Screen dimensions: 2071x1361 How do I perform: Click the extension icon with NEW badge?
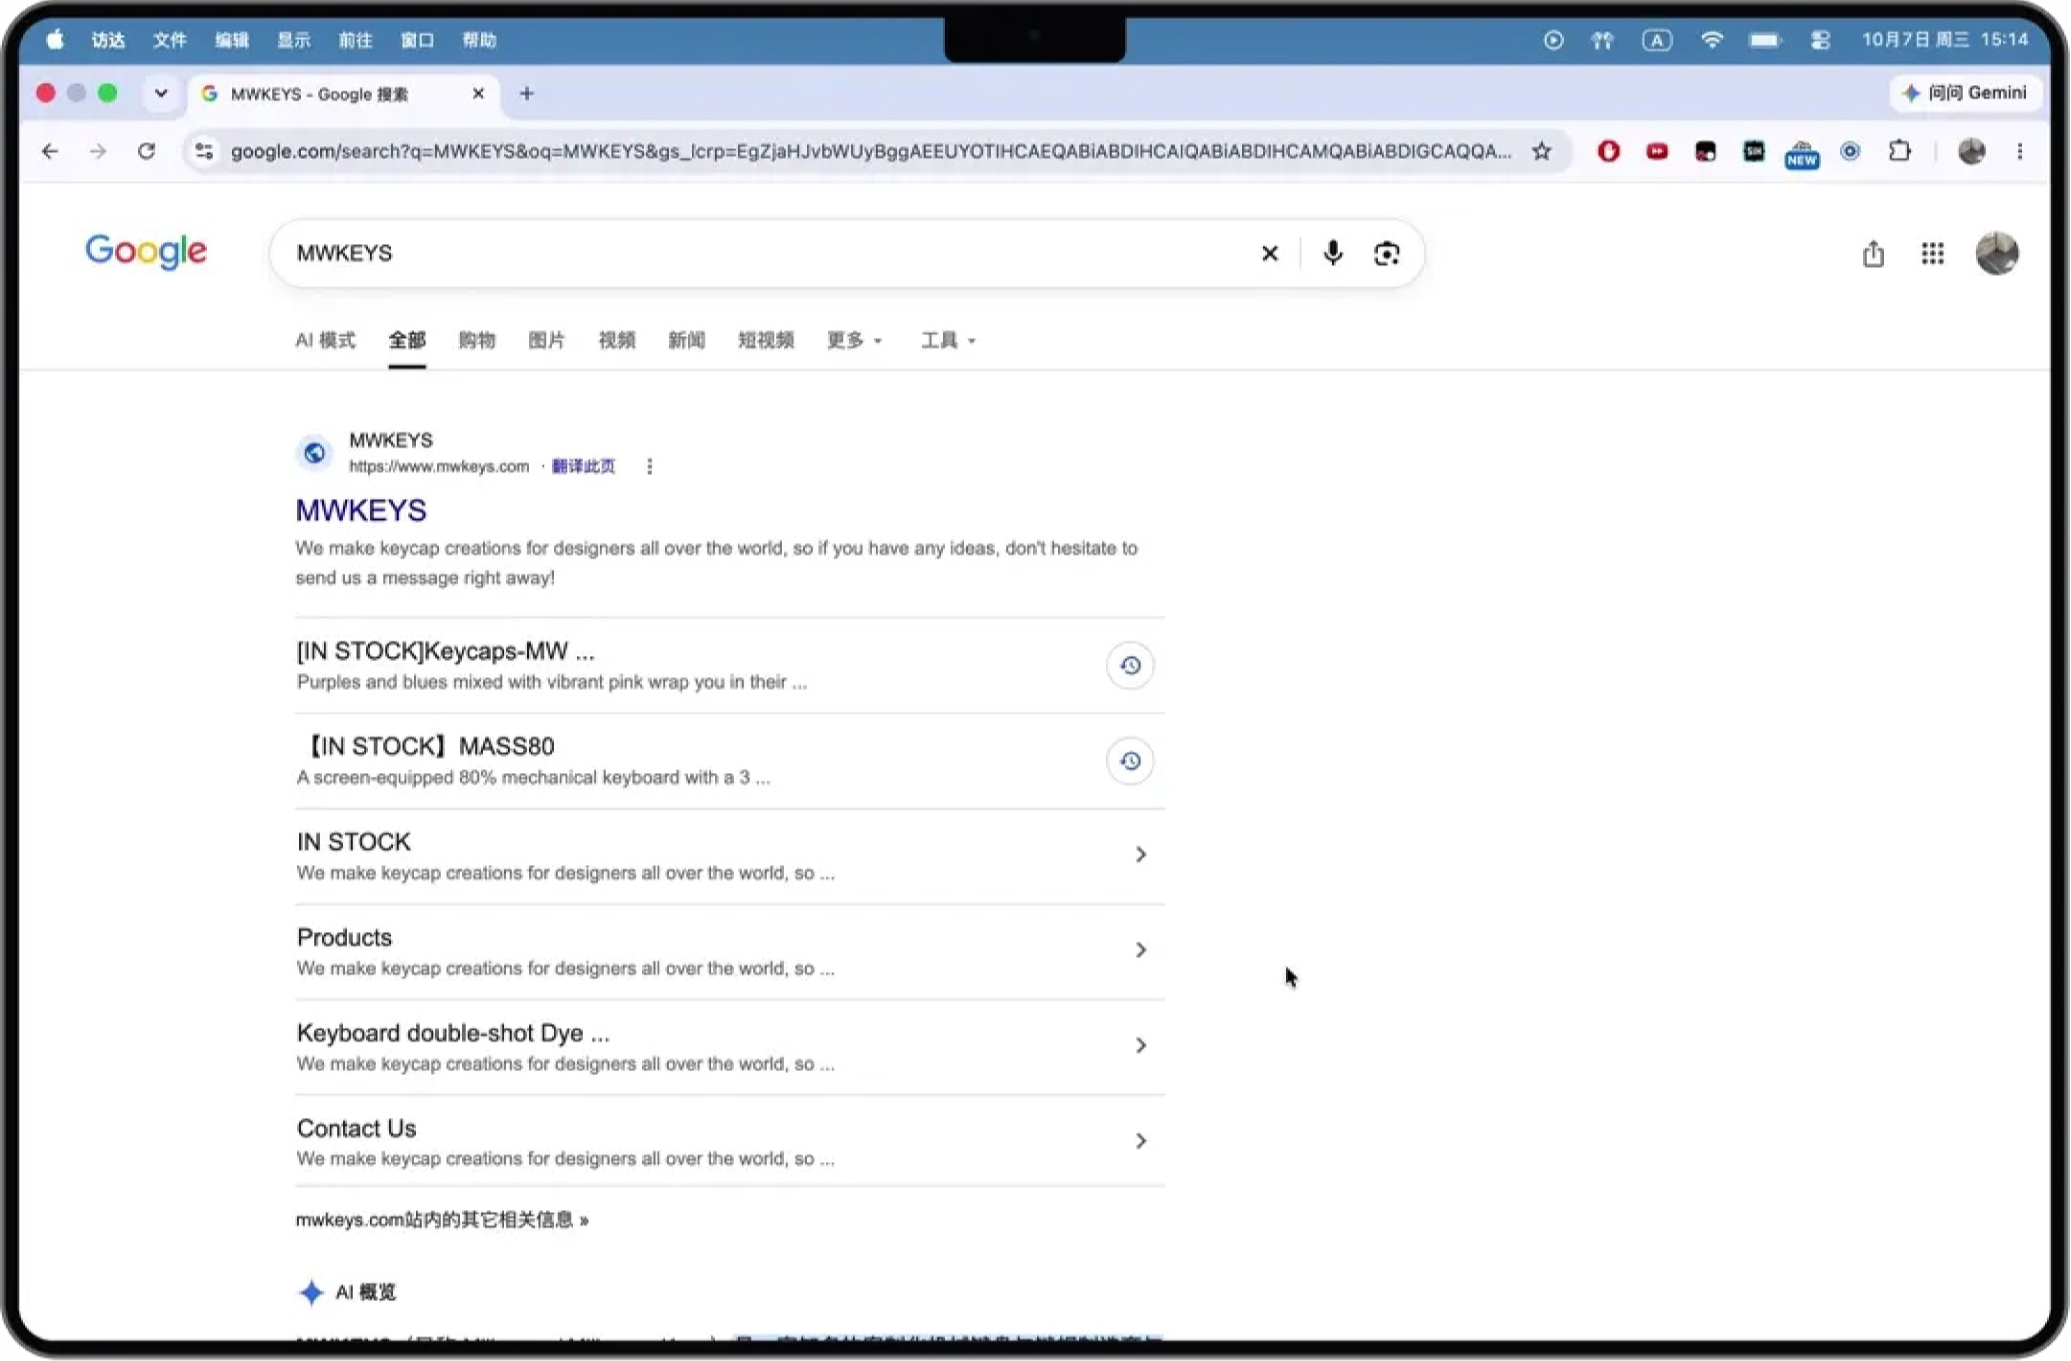pyautogui.click(x=1801, y=153)
